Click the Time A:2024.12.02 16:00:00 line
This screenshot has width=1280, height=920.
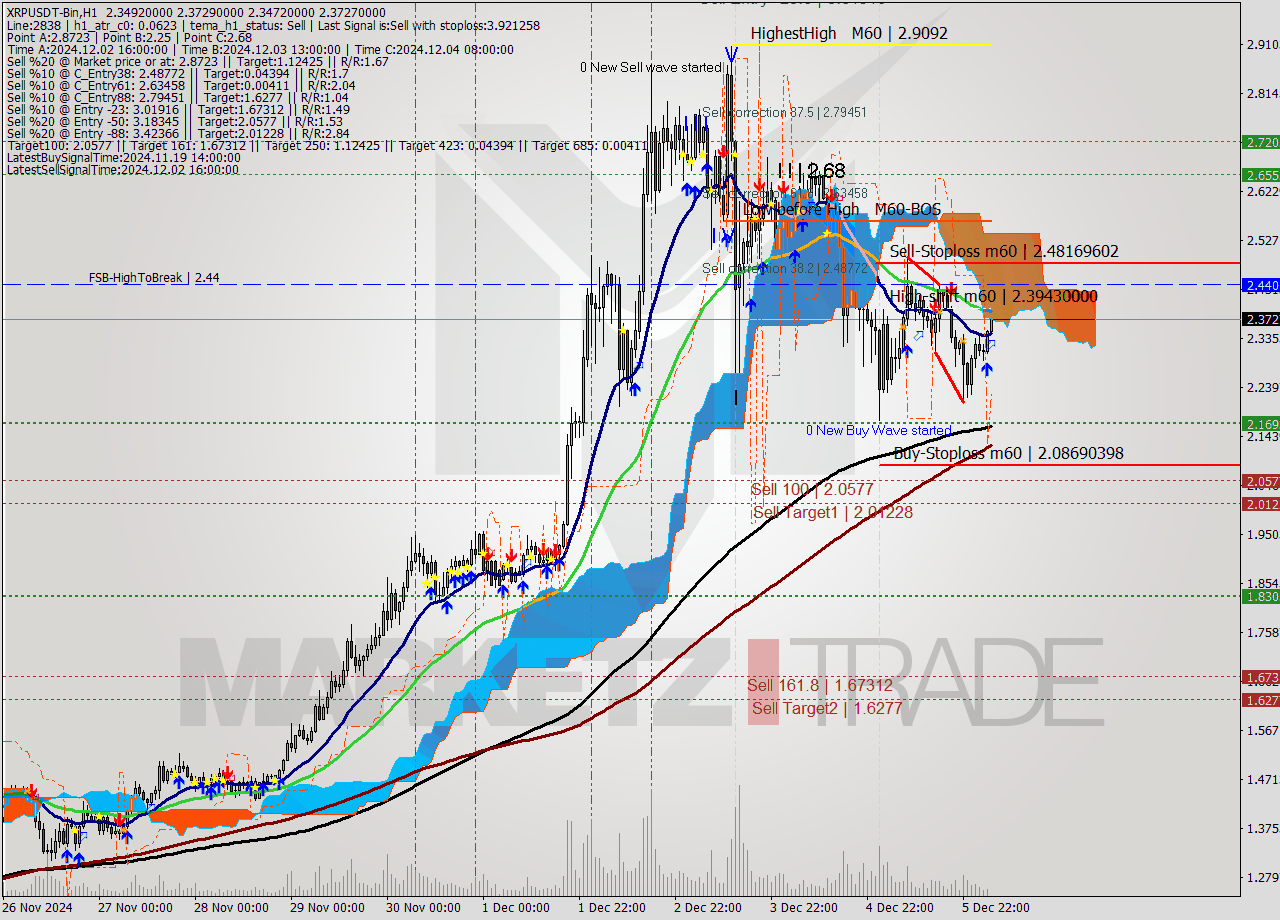[260, 49]
